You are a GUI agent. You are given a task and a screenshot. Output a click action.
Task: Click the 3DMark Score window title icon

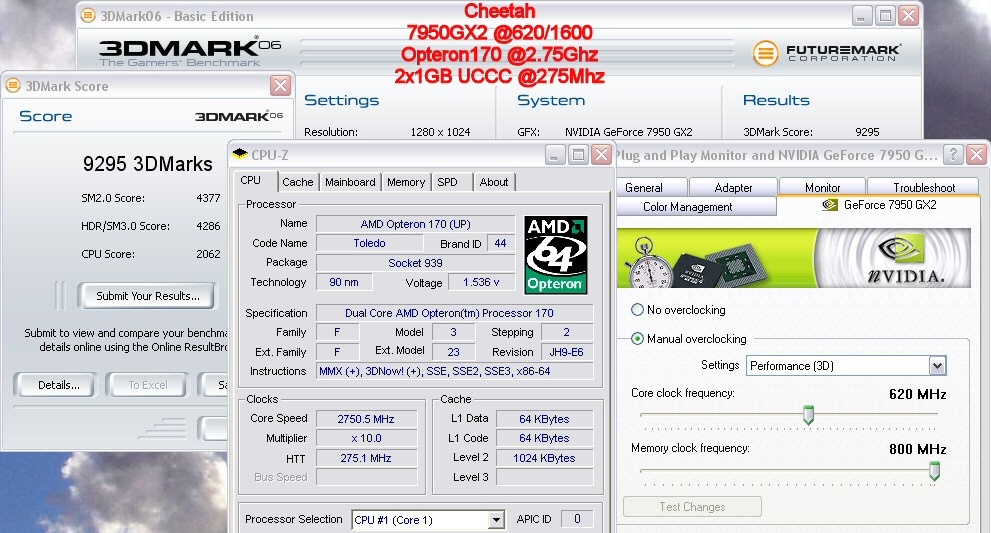tap(13, 85)
